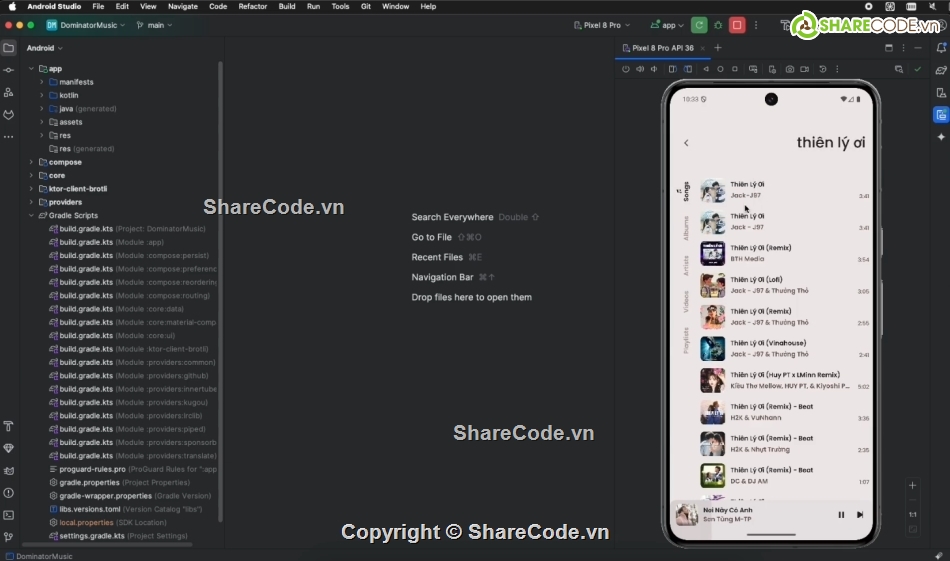Viewport: 950px width, 561px height.
Task: Show more tool windows ellipsis icon
Action: coord(8,137)
